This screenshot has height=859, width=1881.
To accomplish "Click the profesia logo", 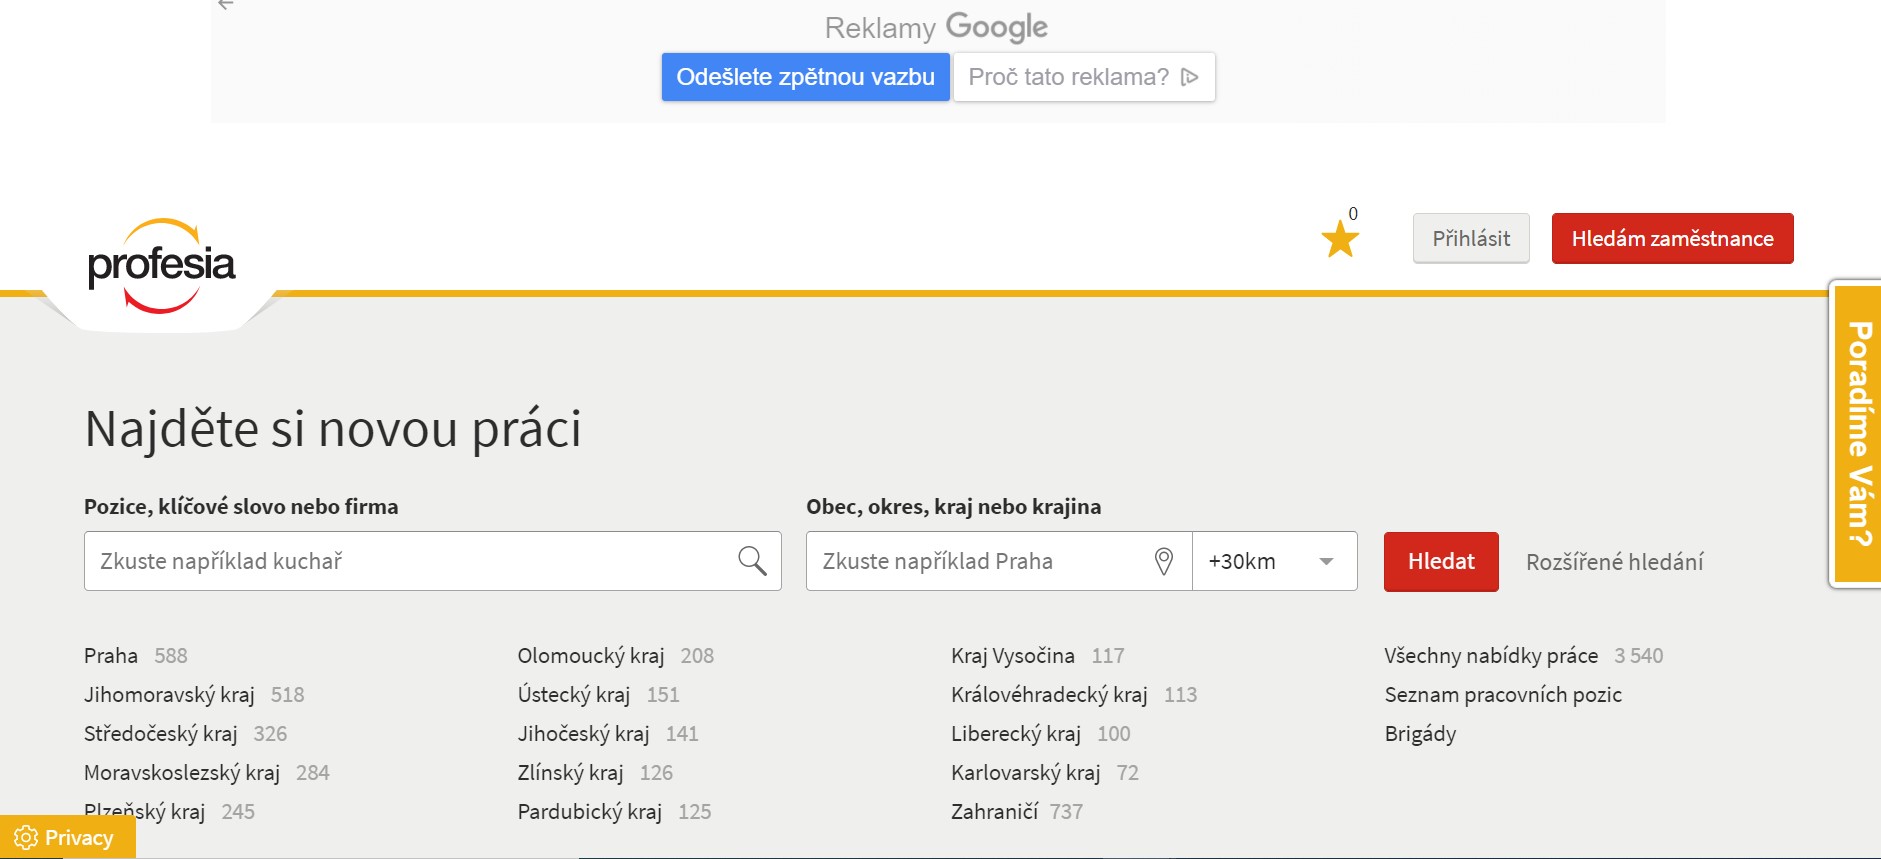I will tap(161, 266).
